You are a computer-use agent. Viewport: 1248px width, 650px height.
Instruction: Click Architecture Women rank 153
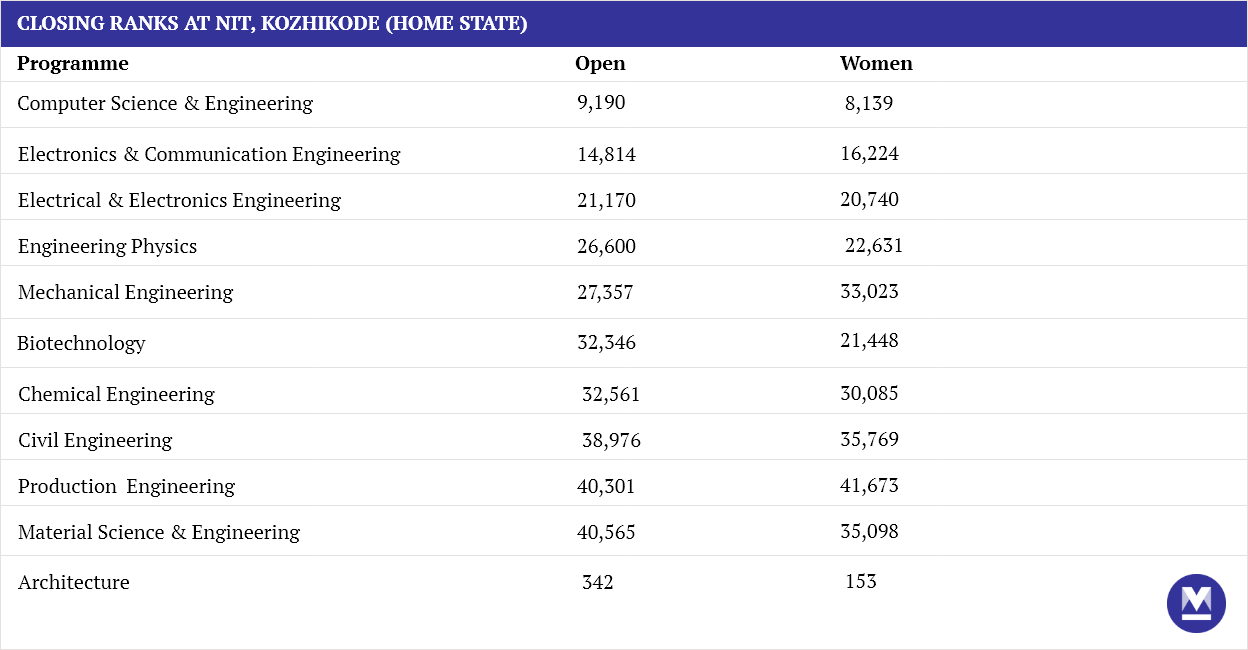click(x=861, y=582)
